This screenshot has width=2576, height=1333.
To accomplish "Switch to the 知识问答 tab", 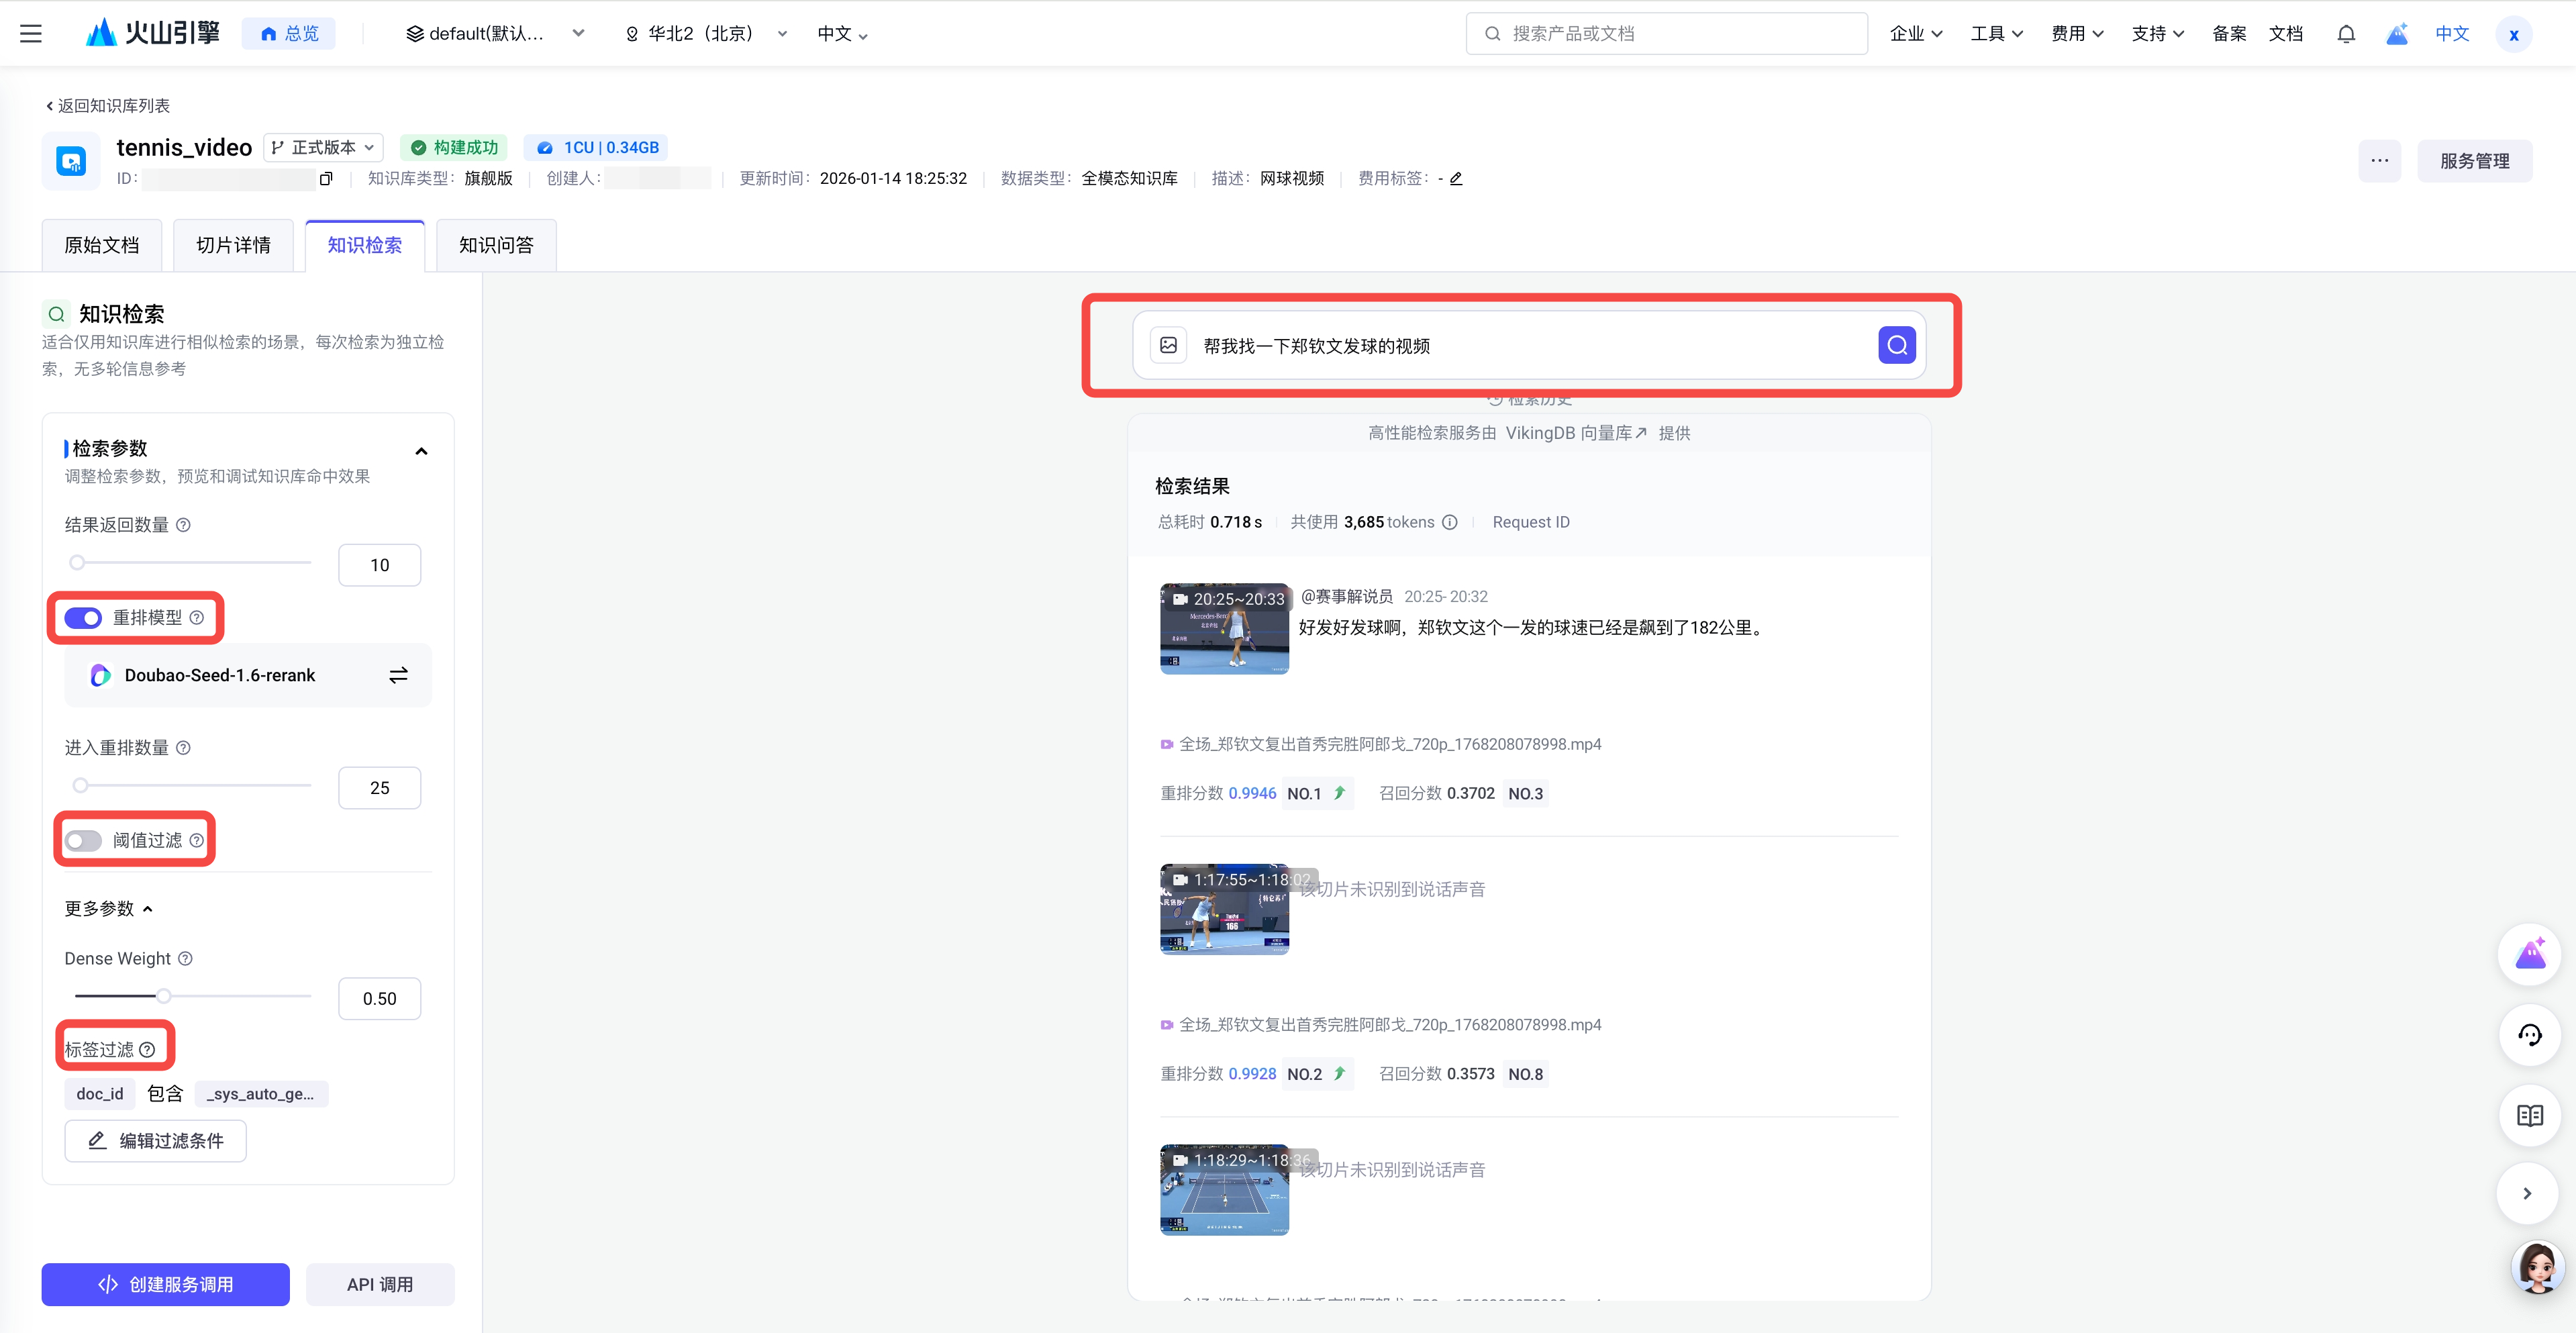I will 496,245.
